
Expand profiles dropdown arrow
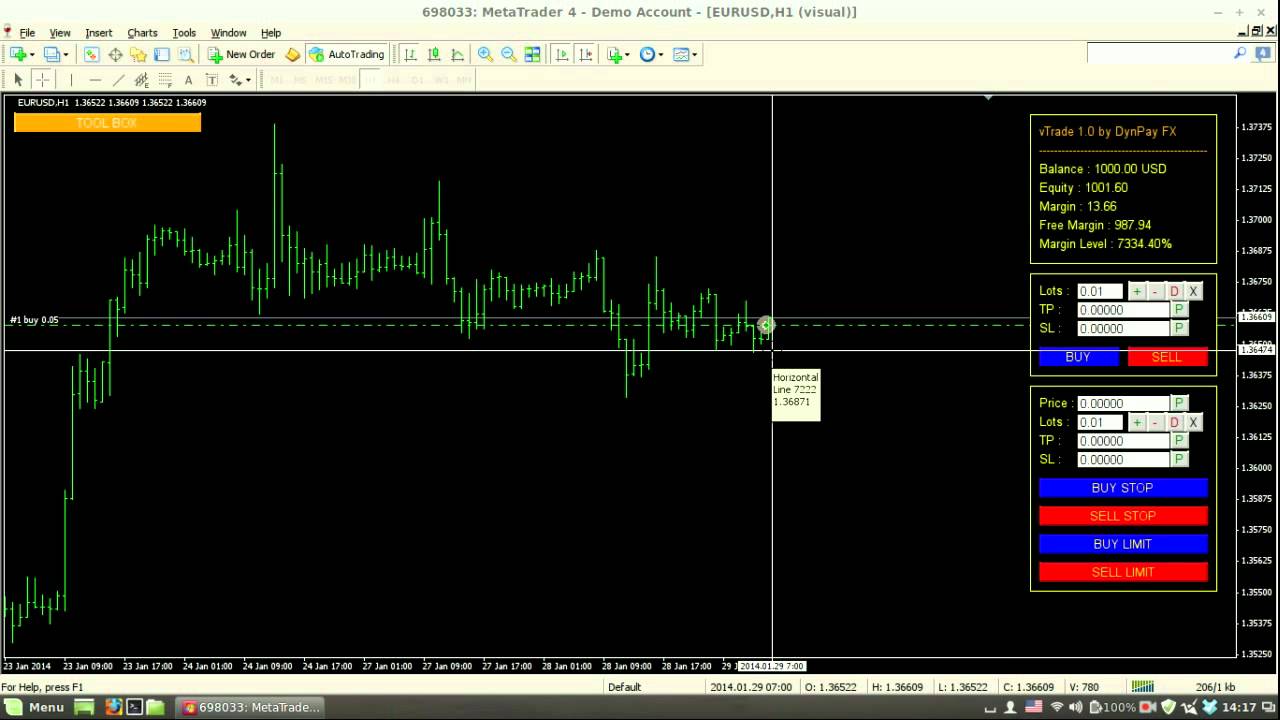[x=66, y=55]
